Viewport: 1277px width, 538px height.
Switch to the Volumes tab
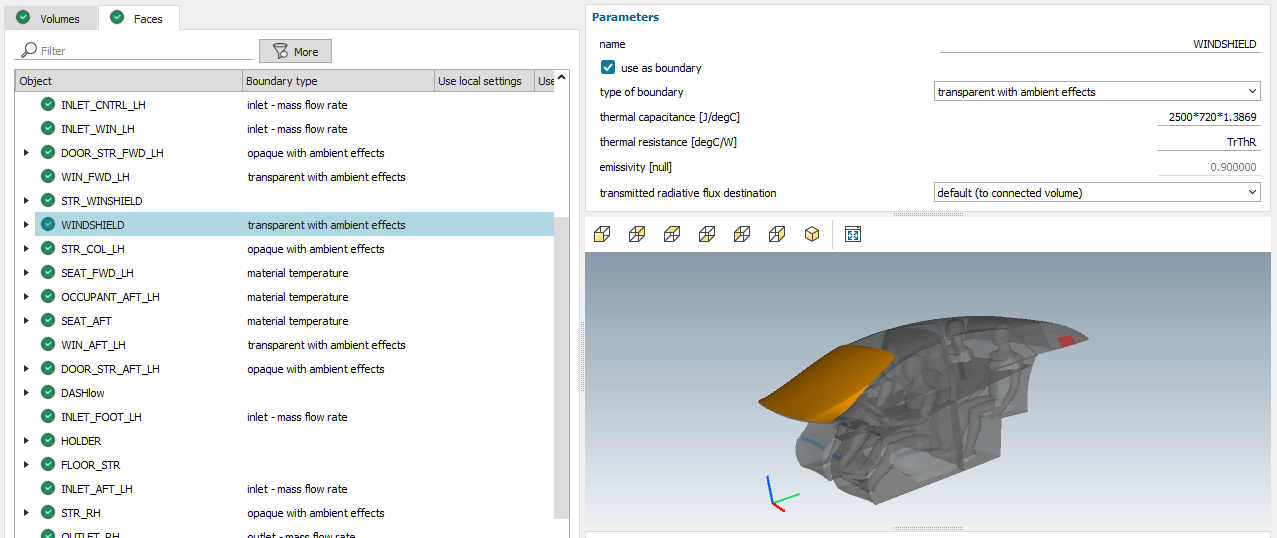coord(50,18)
